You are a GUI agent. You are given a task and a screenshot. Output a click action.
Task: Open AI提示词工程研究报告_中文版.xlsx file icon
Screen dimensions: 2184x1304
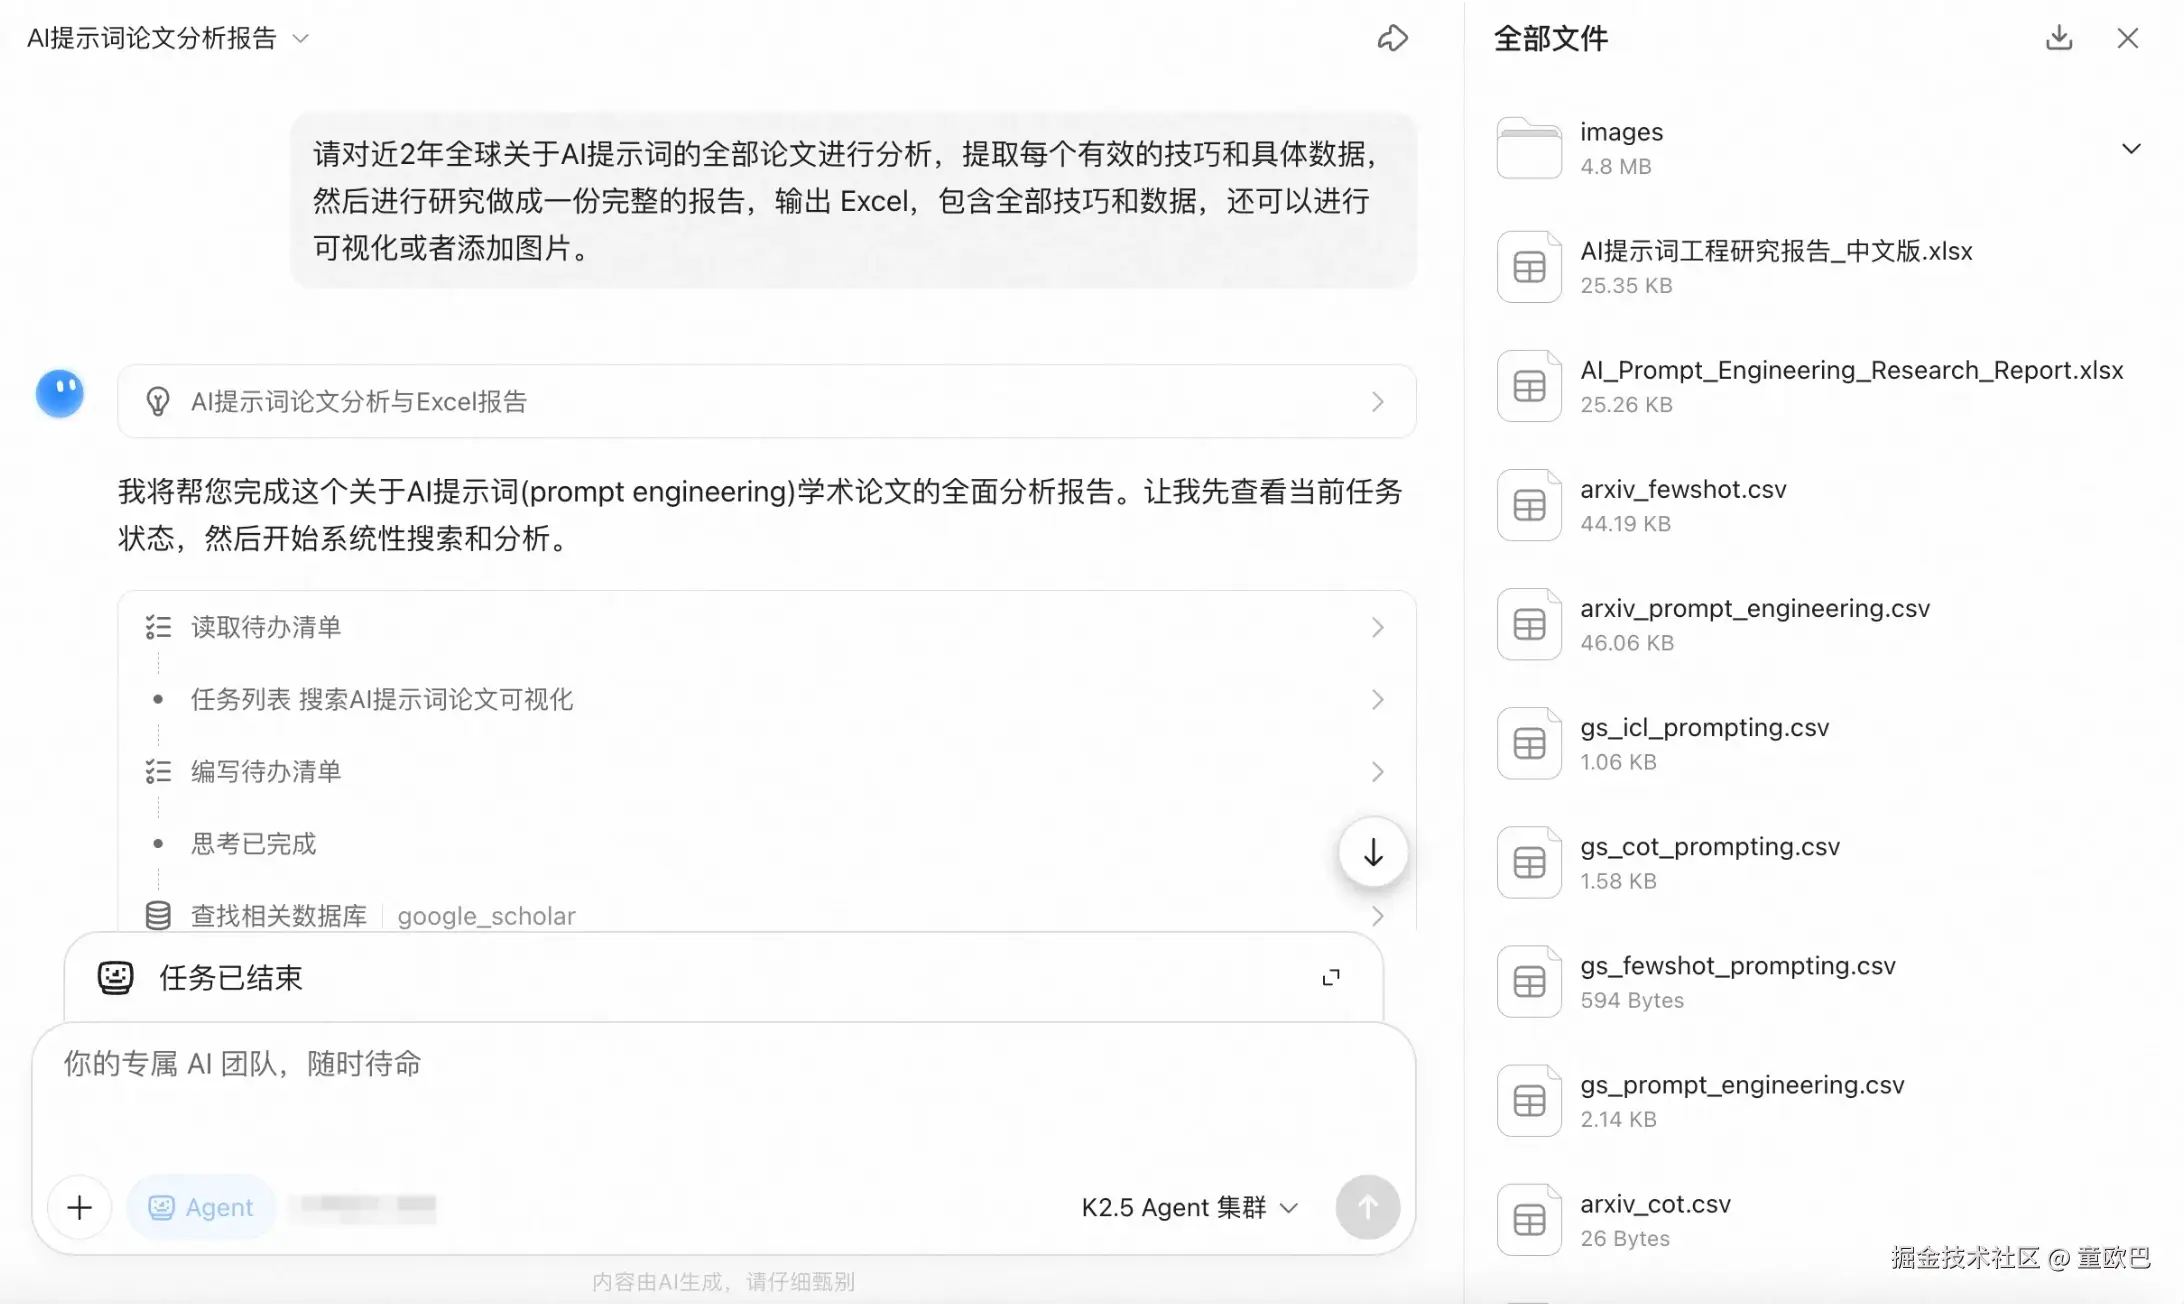tap(1528, 267)
